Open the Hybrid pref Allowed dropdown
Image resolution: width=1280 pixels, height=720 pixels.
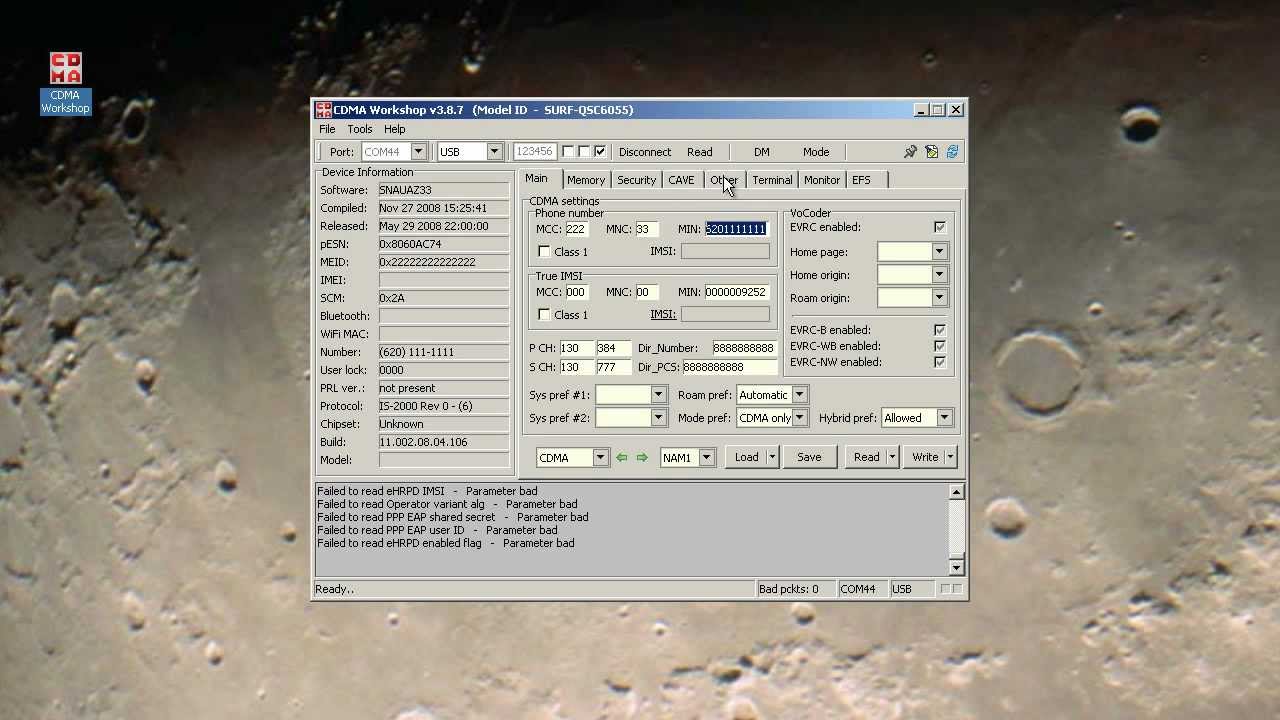point(944,418)
